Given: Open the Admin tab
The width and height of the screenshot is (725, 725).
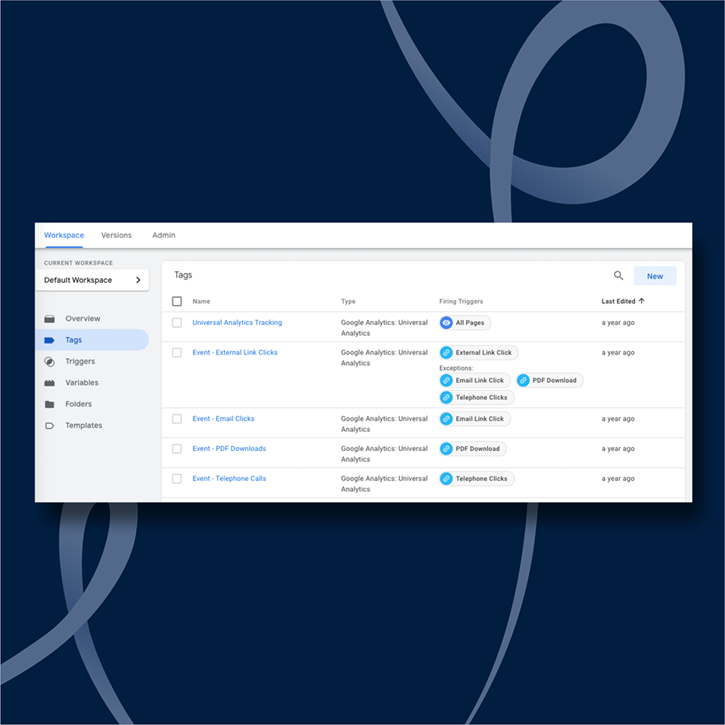Looking at the screenshot, I should [163, 236].
